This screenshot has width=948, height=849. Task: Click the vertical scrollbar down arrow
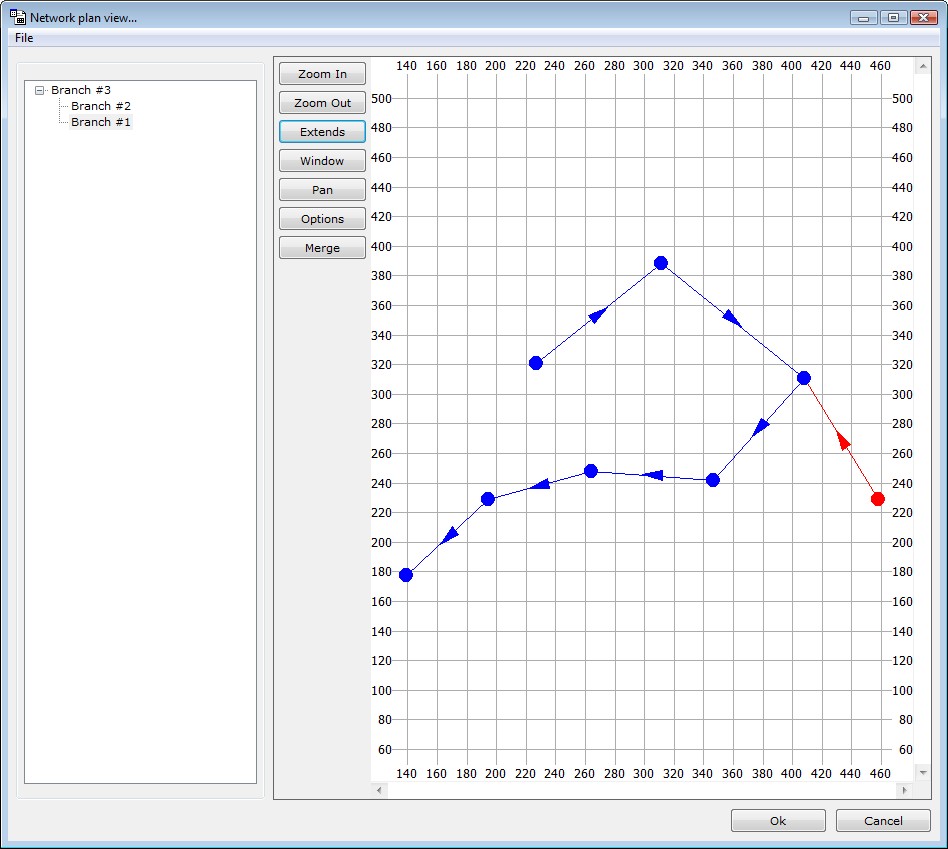pos(922,773)
